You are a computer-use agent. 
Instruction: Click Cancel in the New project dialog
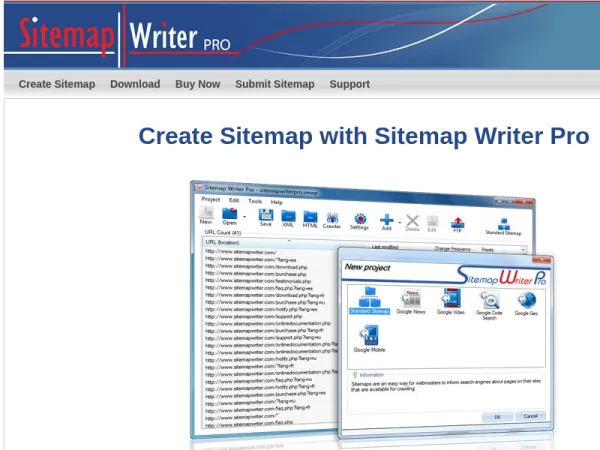(x=530, y=416)
